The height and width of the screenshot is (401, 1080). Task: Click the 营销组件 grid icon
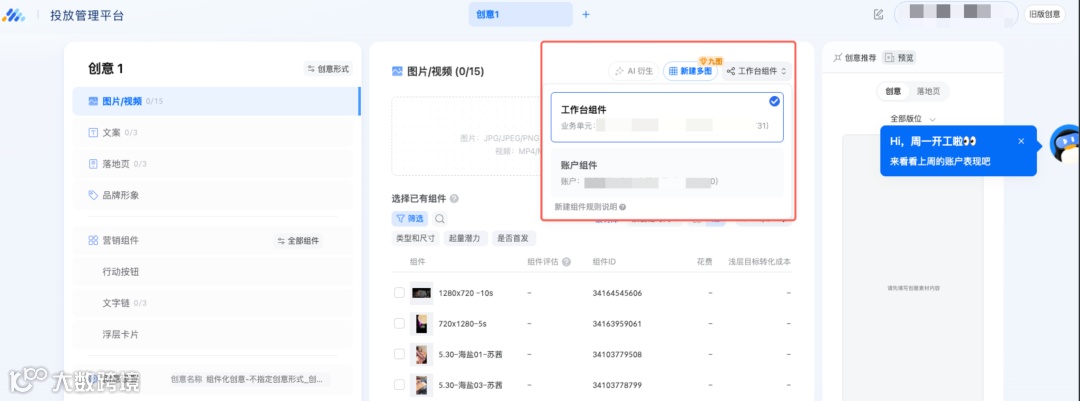pos(93,240)
